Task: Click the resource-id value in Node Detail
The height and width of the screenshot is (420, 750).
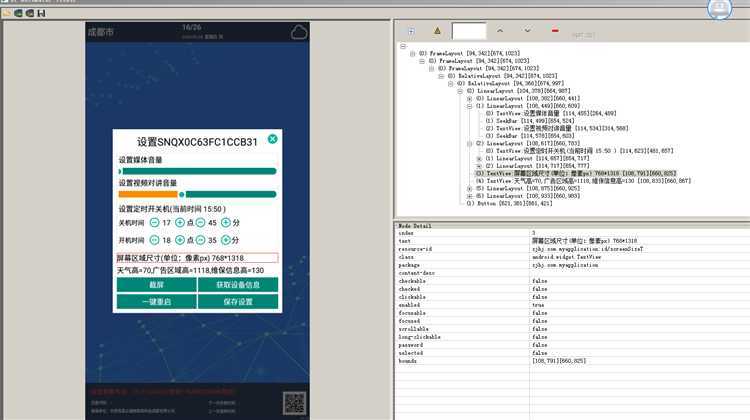Action: 587,249
